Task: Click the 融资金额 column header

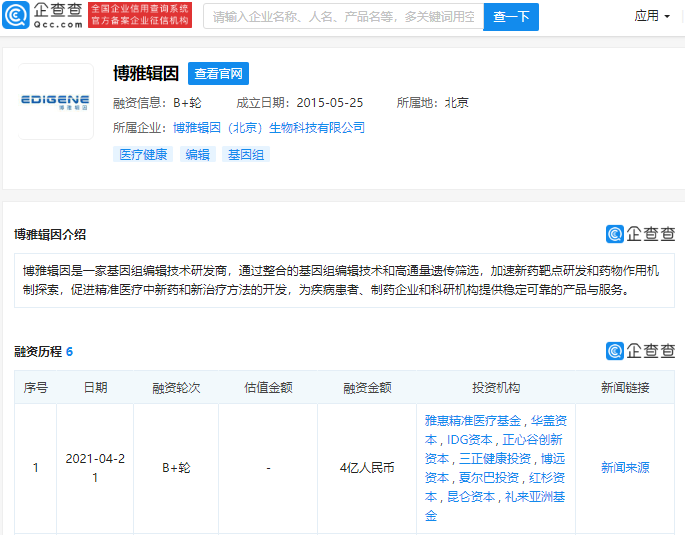Action: [x=367, y=387]
